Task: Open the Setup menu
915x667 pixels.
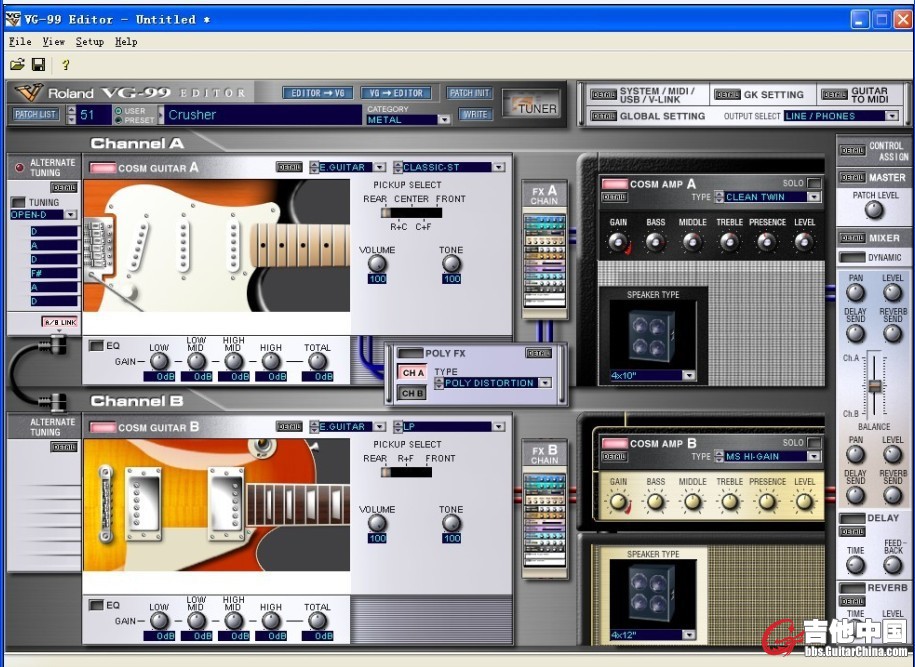Action: [89, 42]
